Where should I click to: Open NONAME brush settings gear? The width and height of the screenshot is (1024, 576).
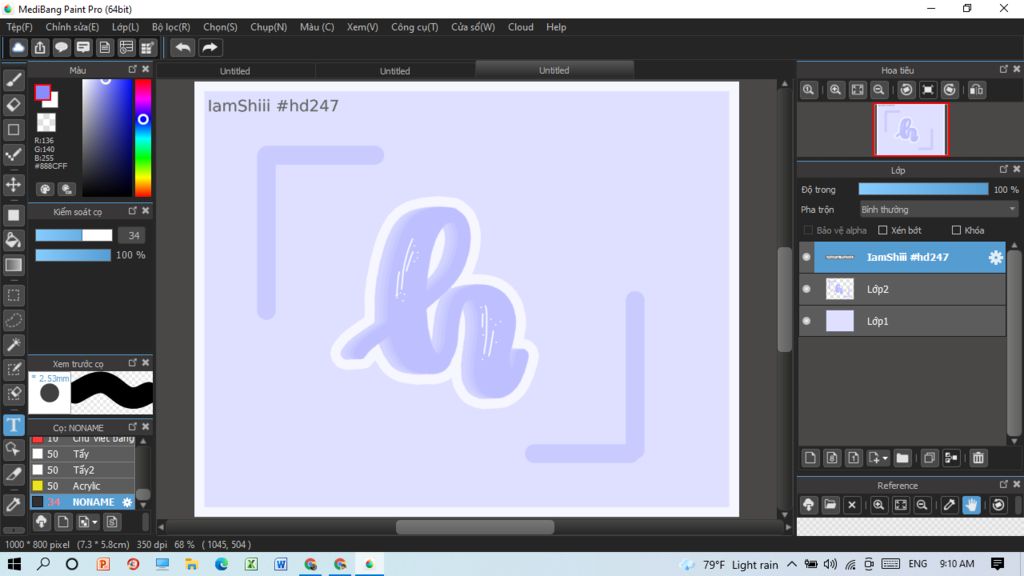[x=127, y=502]
